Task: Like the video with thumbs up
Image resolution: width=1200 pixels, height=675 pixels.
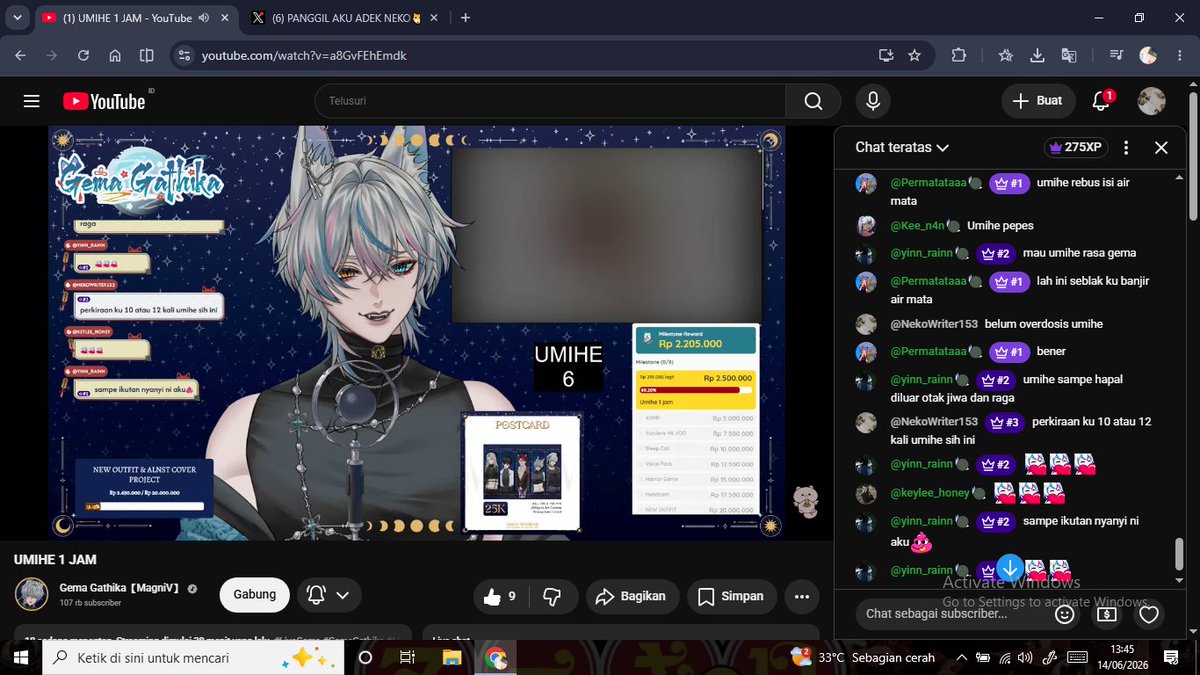Action: click(500, 596)
